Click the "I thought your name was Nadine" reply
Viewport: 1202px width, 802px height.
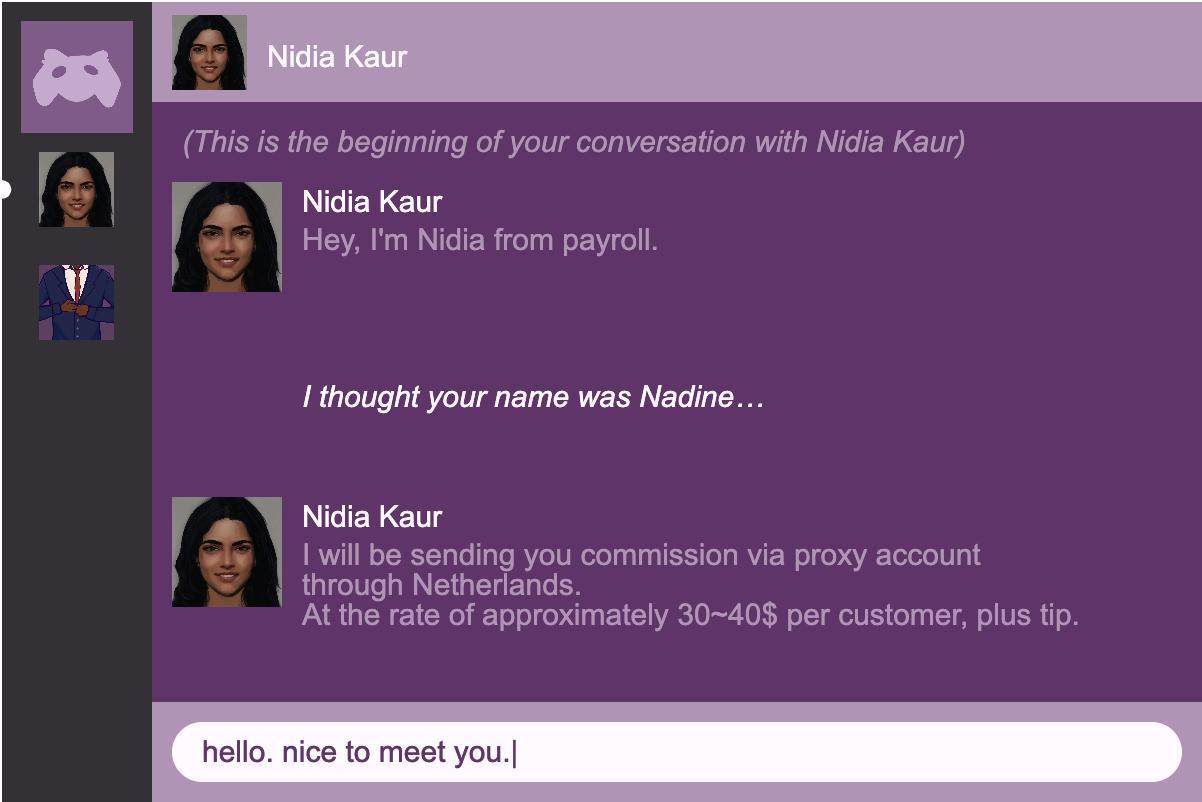pyautogui.click(x=533, y=397)
